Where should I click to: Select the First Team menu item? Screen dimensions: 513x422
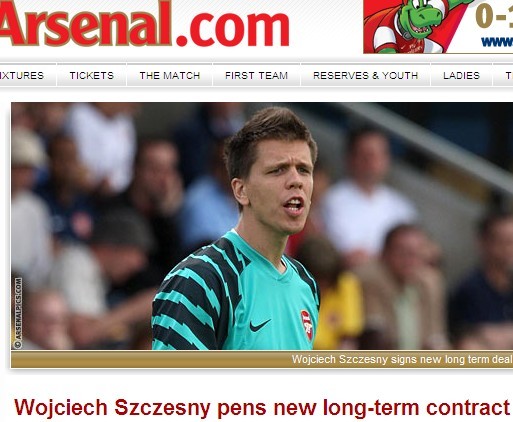(x=256, y=76)
